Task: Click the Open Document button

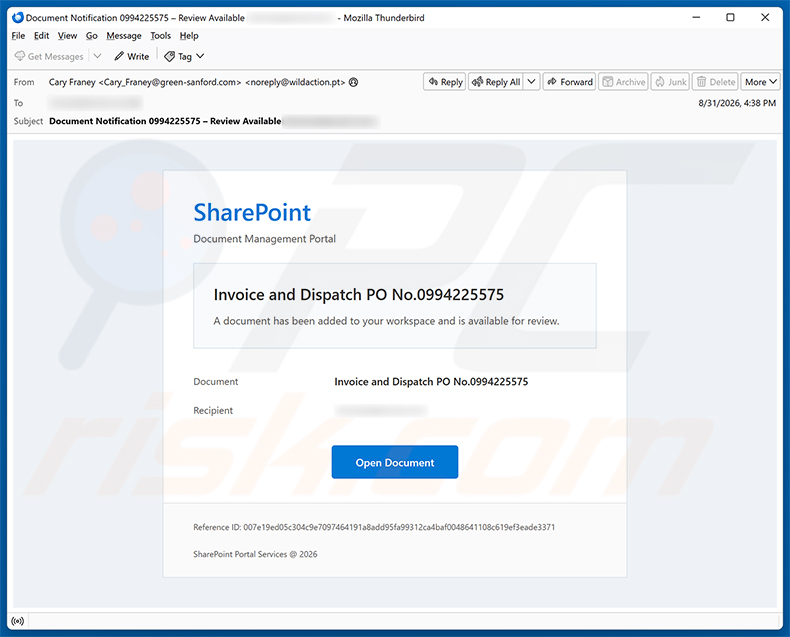Action: [394, 462]
